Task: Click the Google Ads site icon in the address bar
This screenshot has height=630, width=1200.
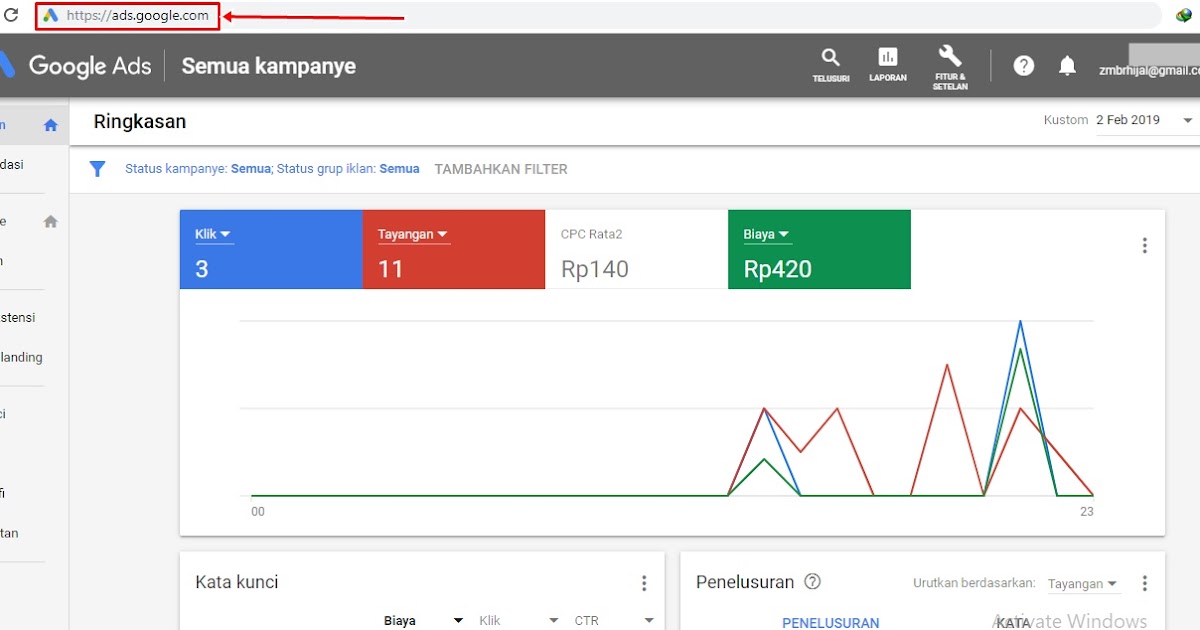Action: (x=50, y=16)
